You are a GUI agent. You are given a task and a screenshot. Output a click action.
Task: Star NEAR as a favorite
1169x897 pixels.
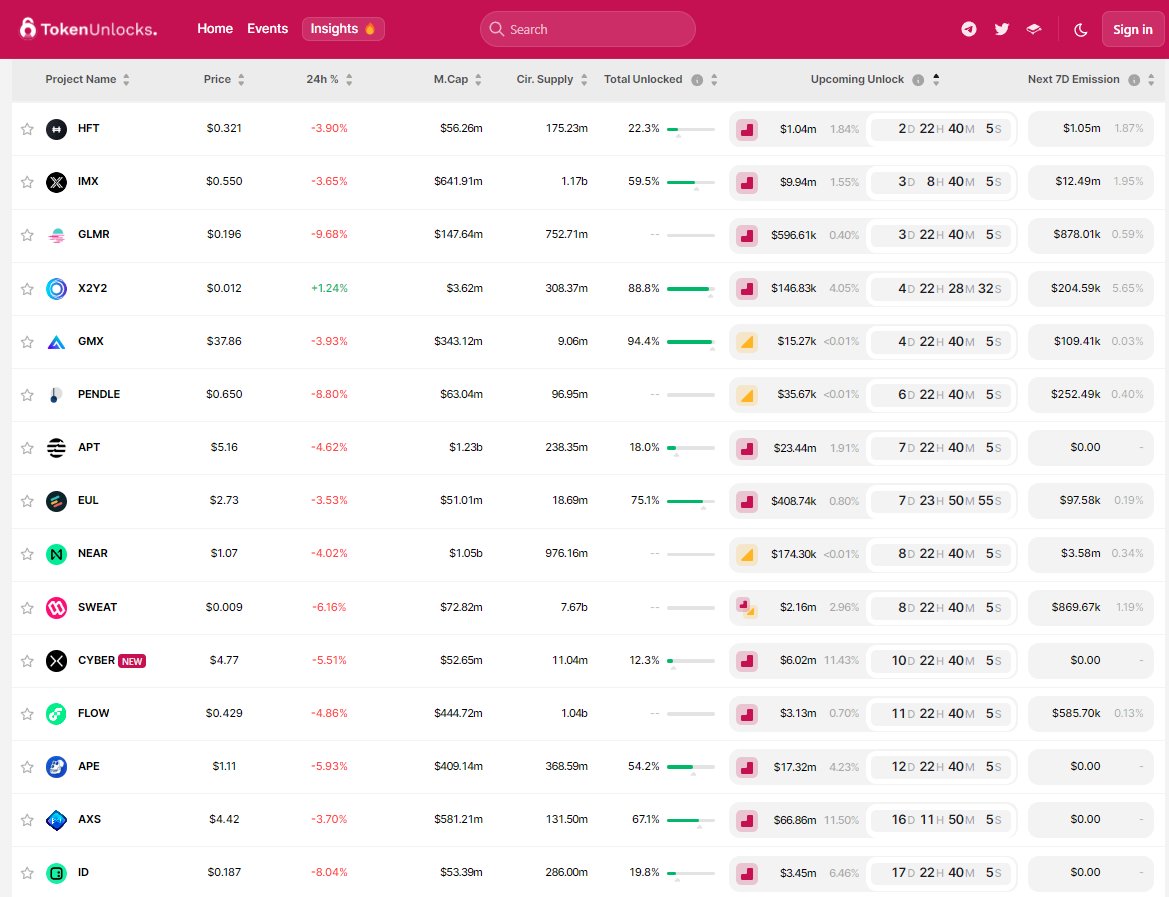click(28, 554)
